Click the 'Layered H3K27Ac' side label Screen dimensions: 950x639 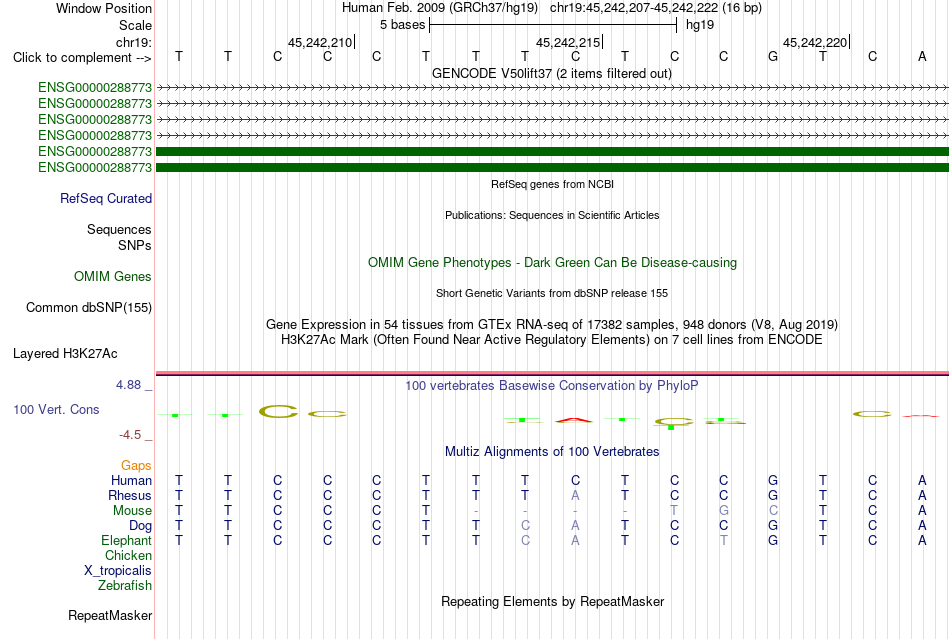[x=65, y=354]
